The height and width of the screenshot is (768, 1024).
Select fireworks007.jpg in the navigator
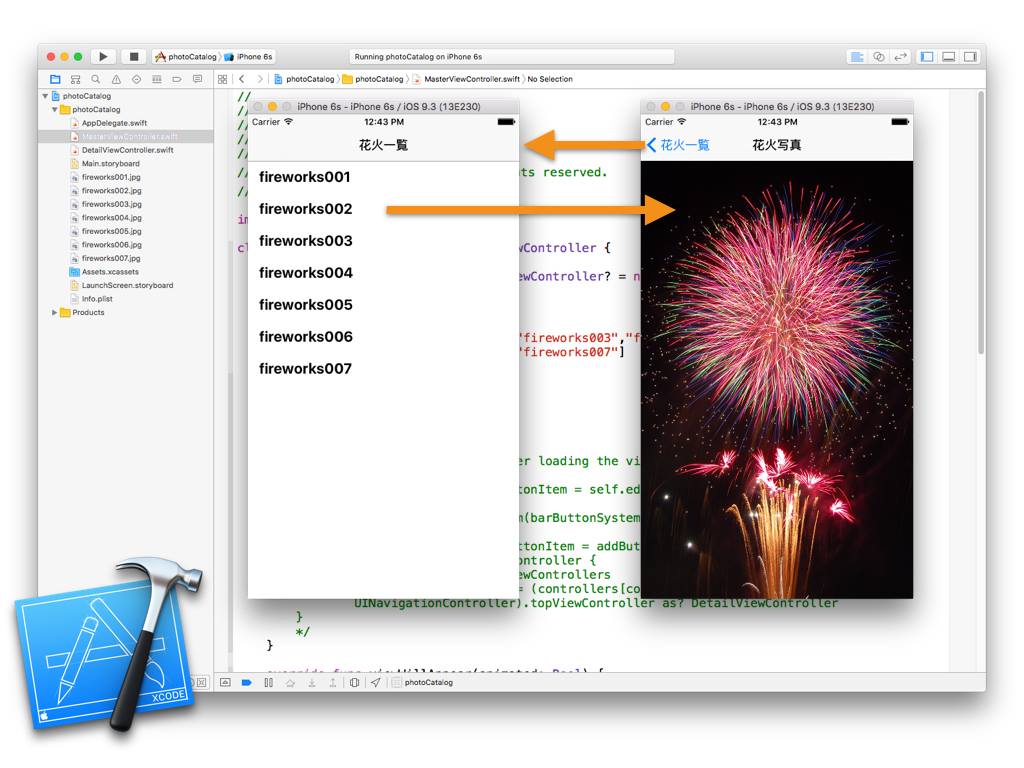point(111,259)
